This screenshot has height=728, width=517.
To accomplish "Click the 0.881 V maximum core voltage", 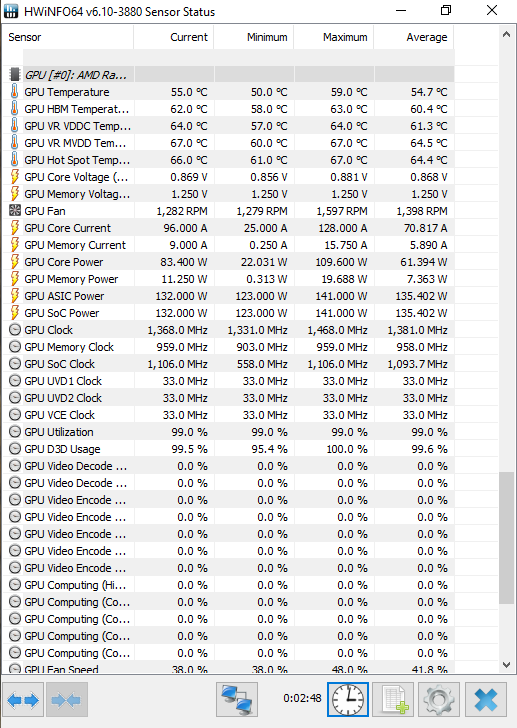I will pyautogui.click(x=349, y=177).
